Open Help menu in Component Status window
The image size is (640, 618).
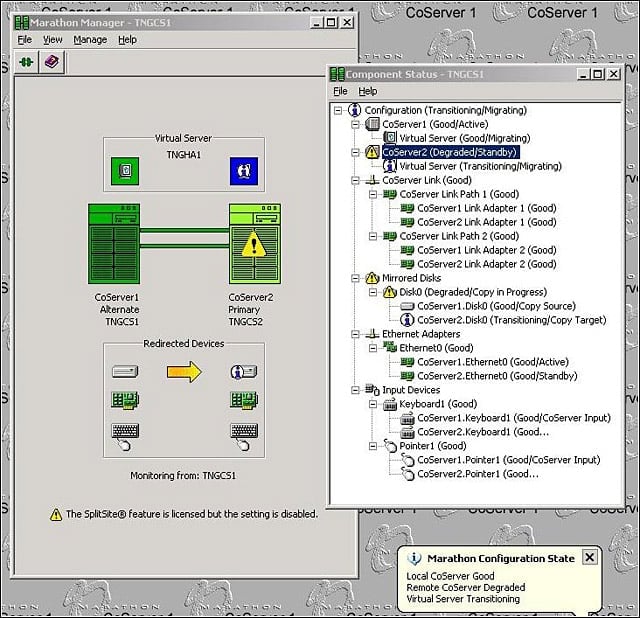[368, 91]
